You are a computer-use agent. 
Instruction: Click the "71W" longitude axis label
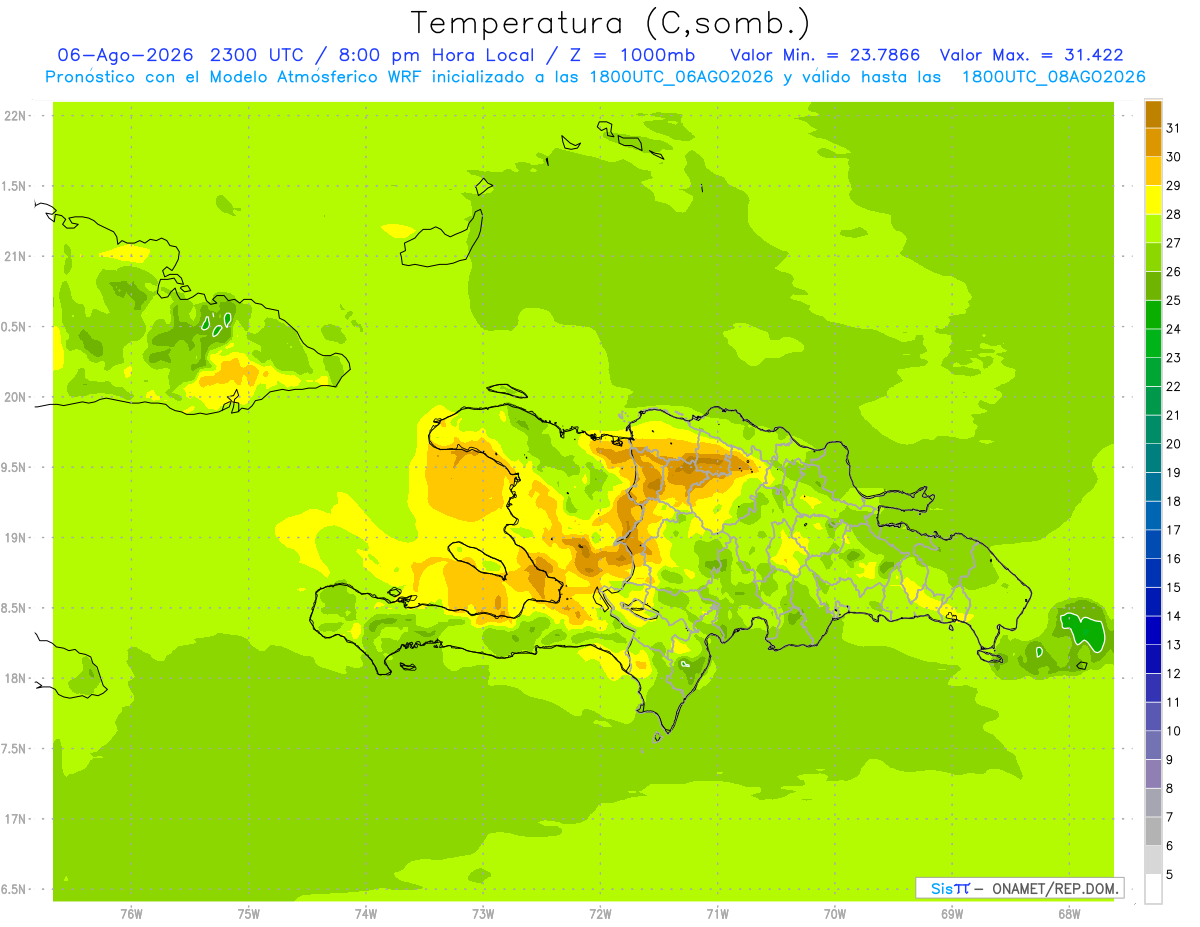coord(717,914)
